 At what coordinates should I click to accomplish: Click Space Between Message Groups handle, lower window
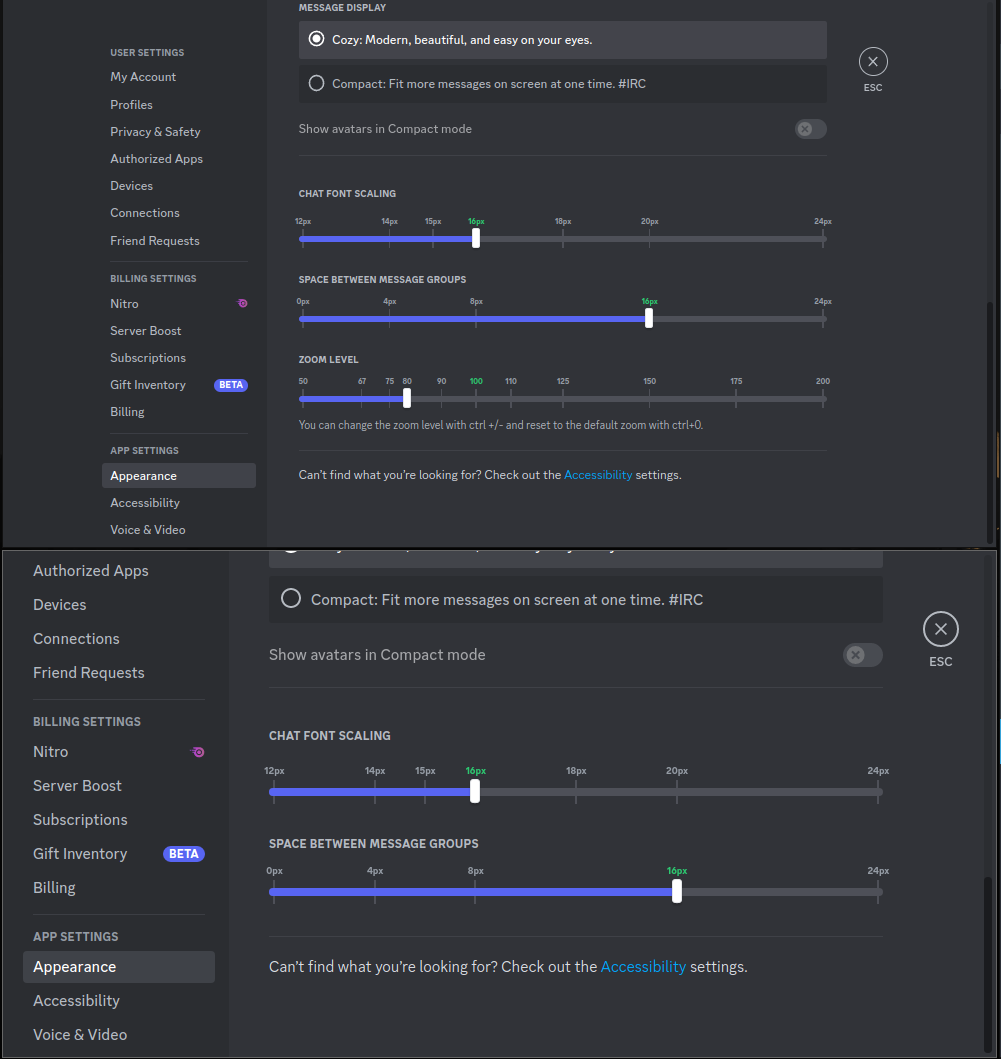tap(677, 891)
